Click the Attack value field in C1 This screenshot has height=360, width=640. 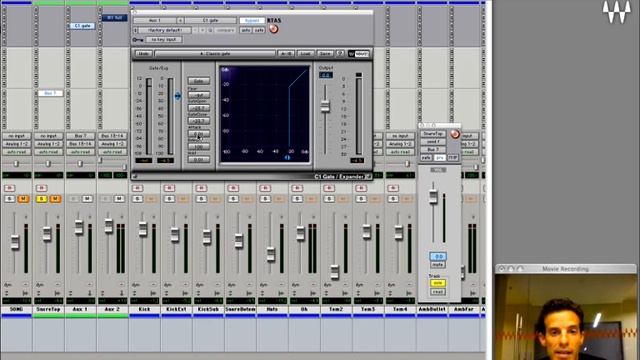click(199, 133)
